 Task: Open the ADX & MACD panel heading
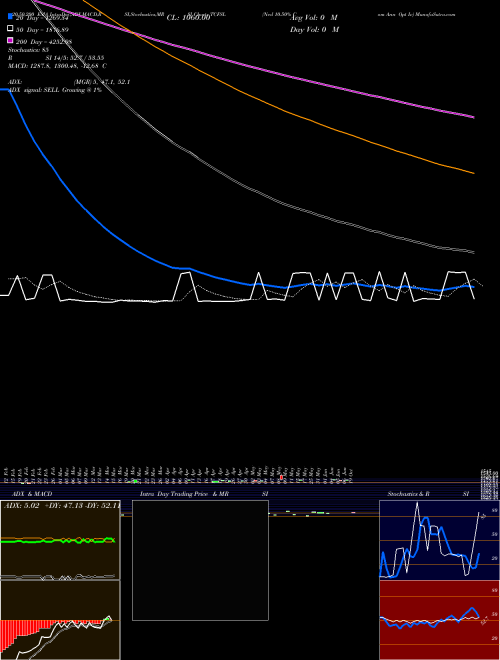32,494
